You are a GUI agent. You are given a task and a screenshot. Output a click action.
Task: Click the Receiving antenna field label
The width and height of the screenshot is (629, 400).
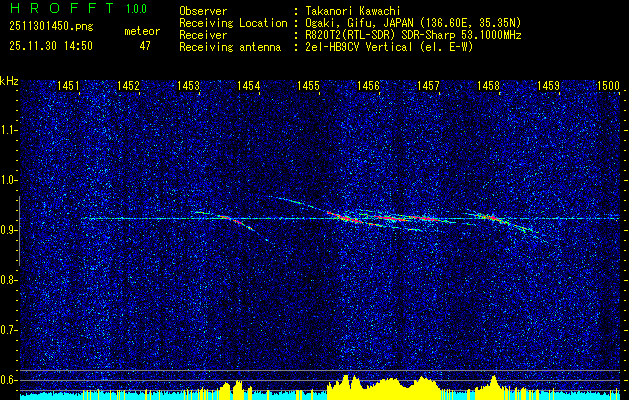pos(230,47)
